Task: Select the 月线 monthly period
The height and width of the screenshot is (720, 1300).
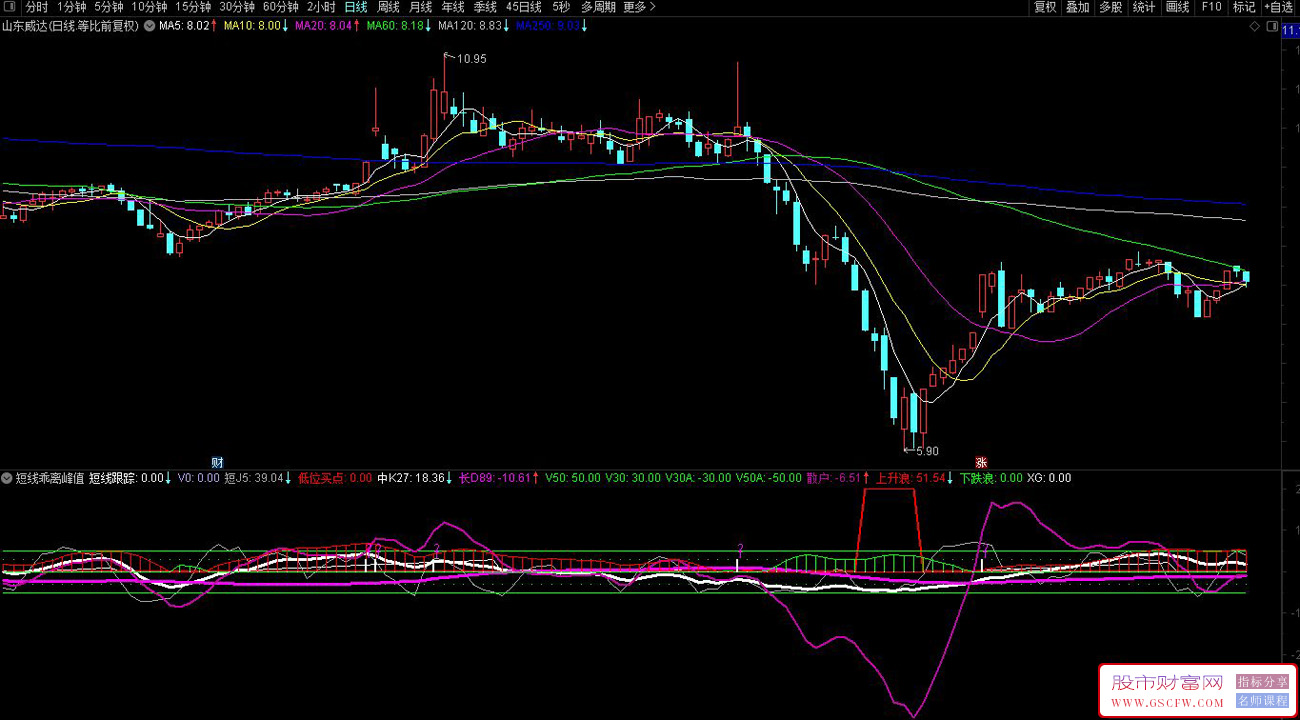Action: (420, 7)
